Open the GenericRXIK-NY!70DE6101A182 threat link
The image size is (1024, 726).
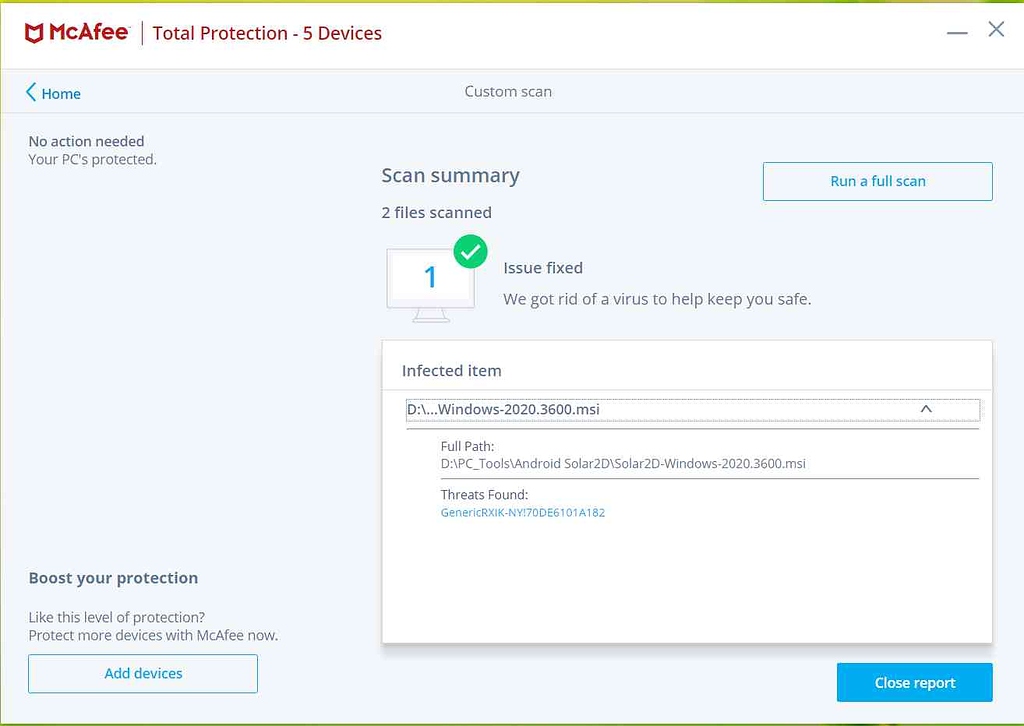(x=524, y=512)
